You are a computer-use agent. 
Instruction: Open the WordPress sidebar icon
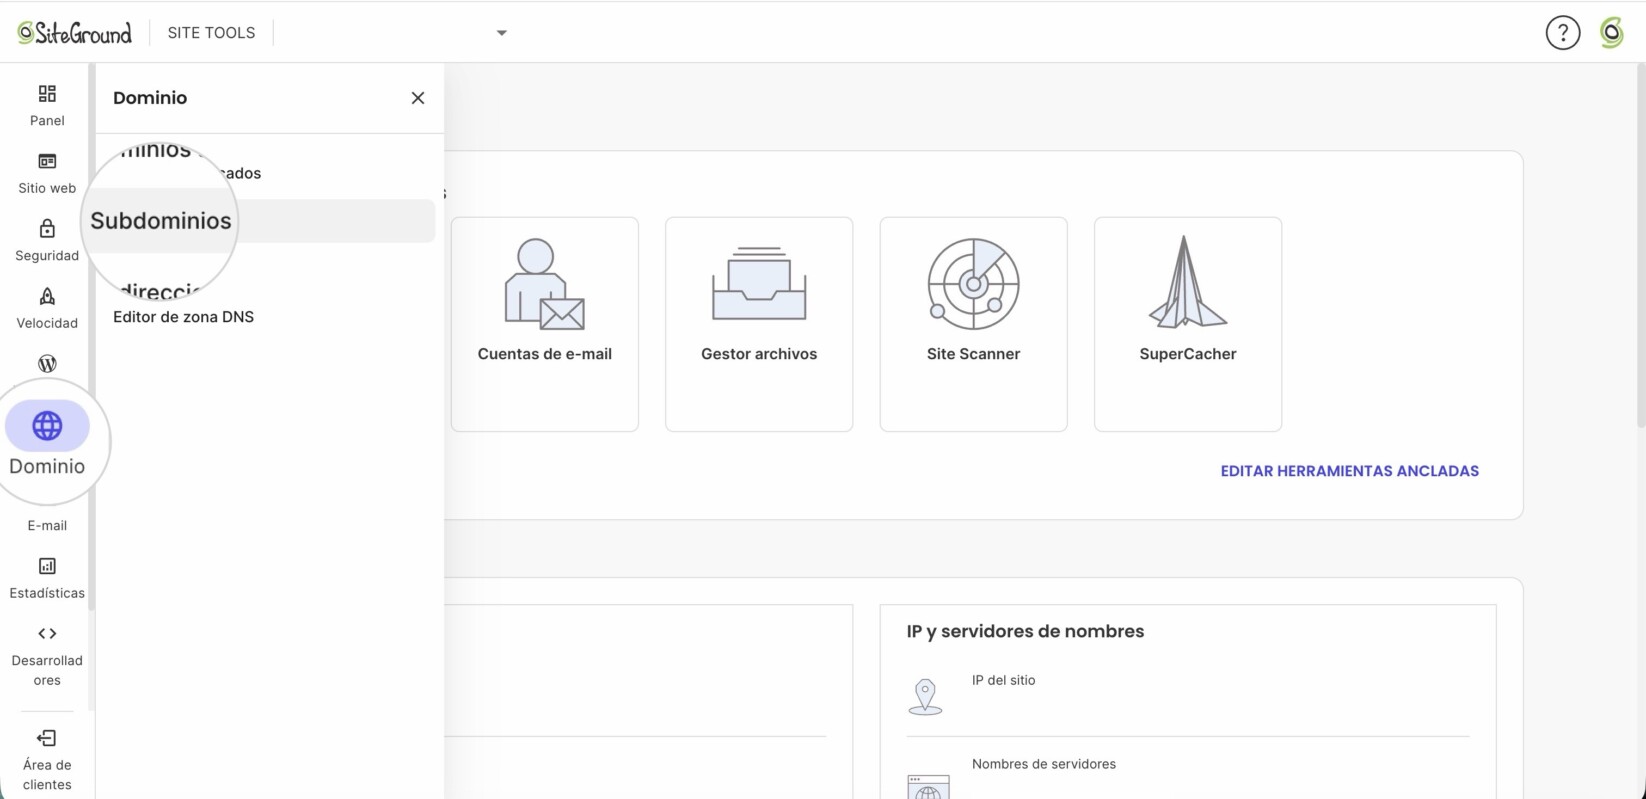click(47, 363)
